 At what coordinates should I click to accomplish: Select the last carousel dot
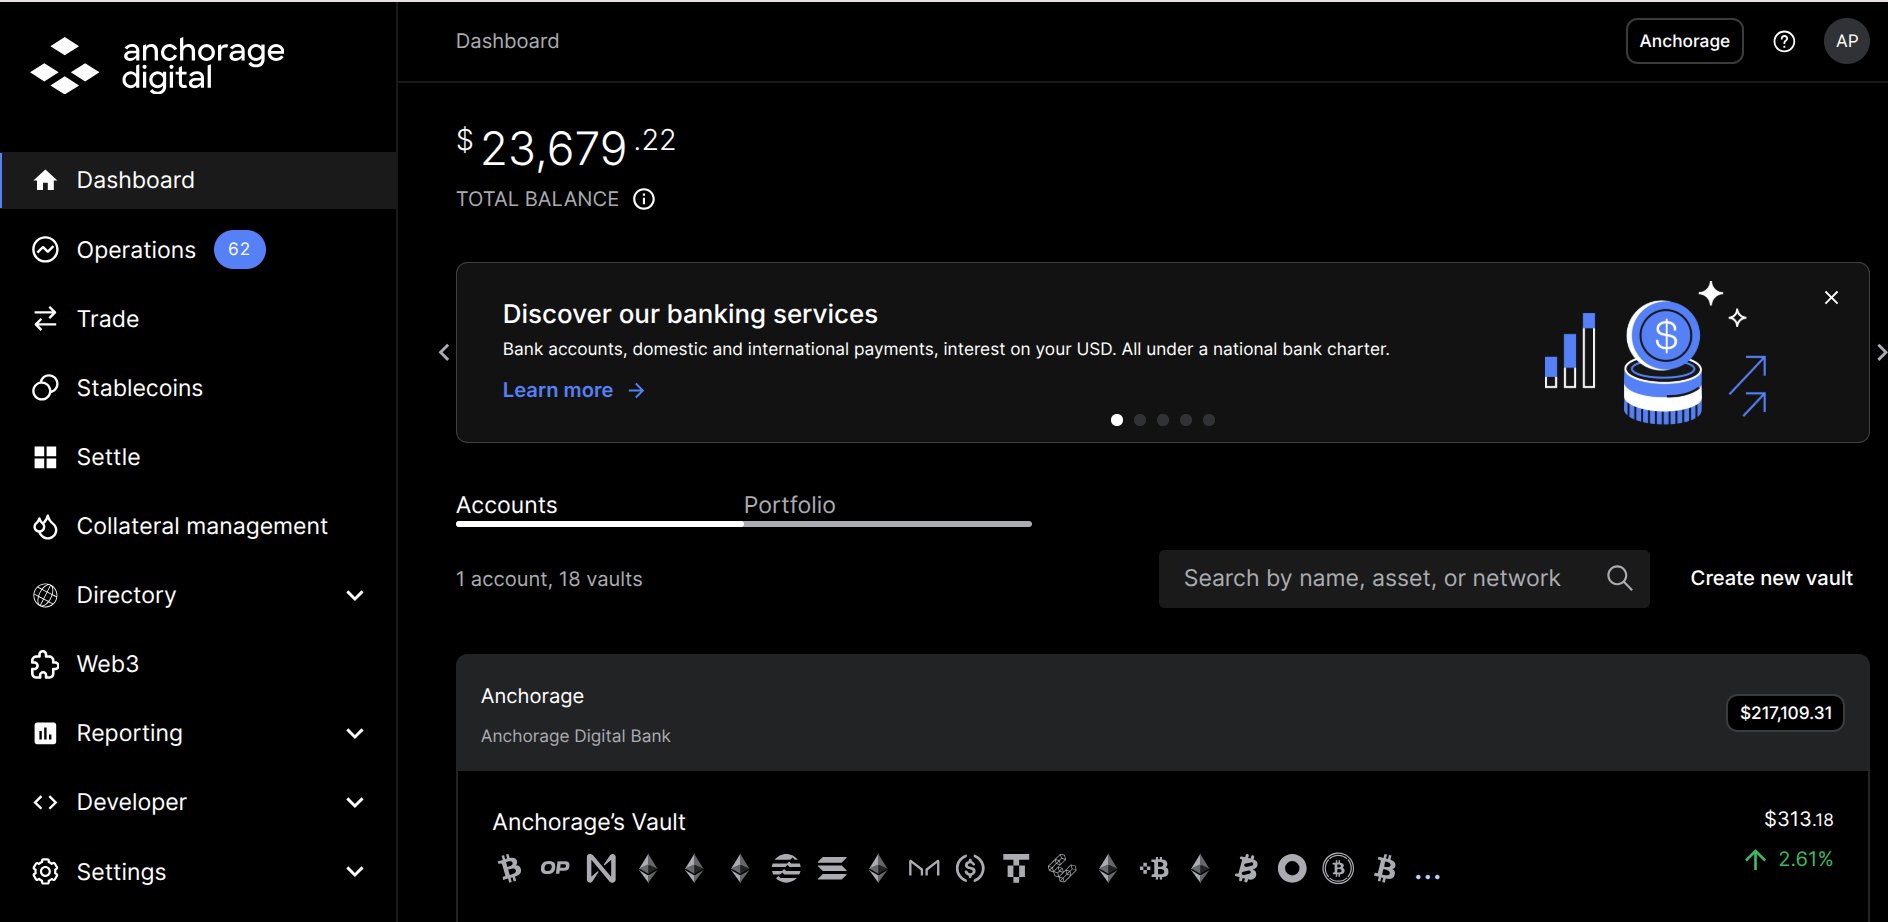(1209, 420)
